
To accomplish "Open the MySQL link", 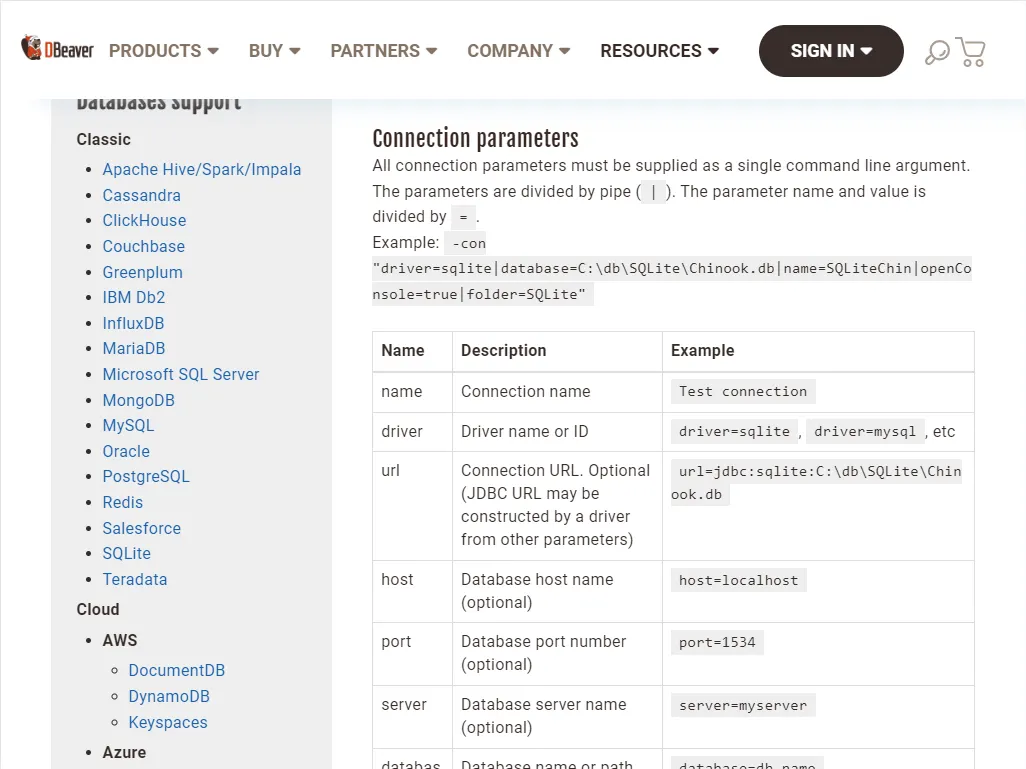I will tap(128, 425).
